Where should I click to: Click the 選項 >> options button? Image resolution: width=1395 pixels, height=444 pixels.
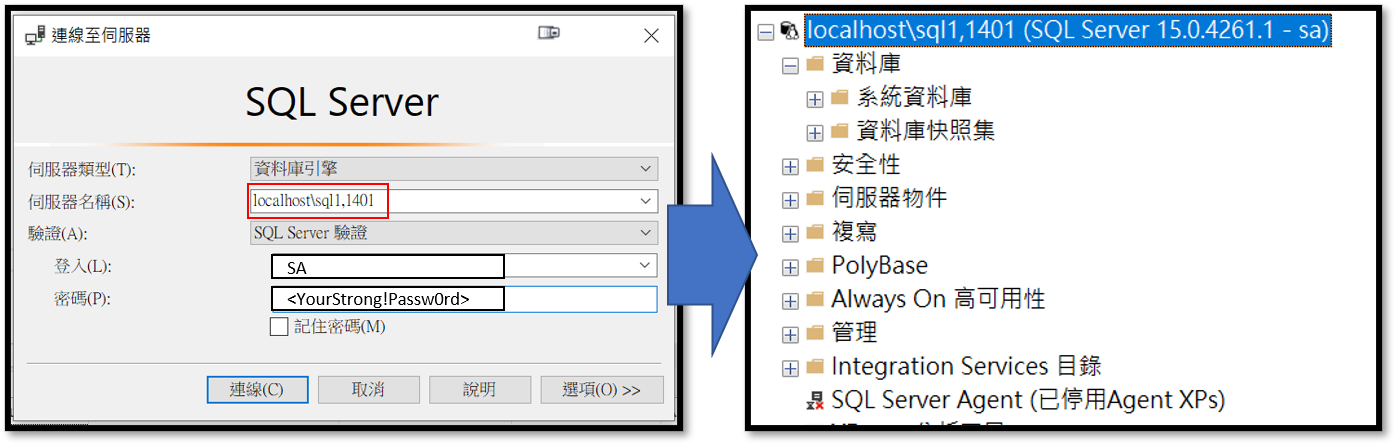pyautogui.click(x=602, y=390)
